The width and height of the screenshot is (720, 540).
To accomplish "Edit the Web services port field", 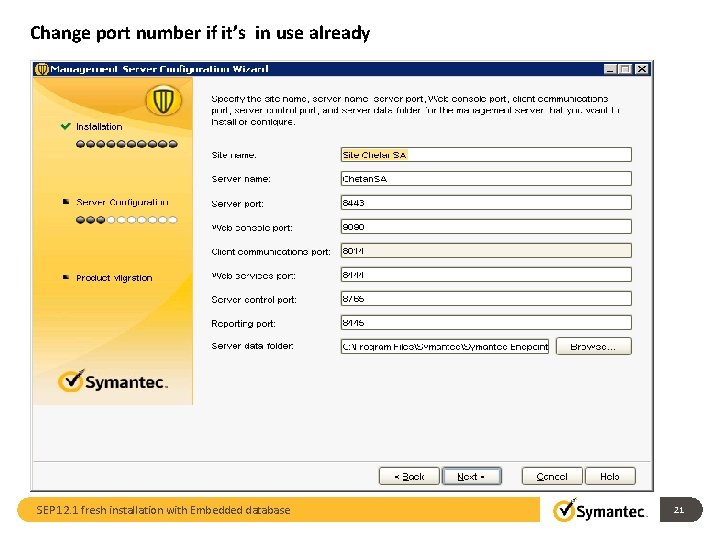I will click(x=486, y=275).
